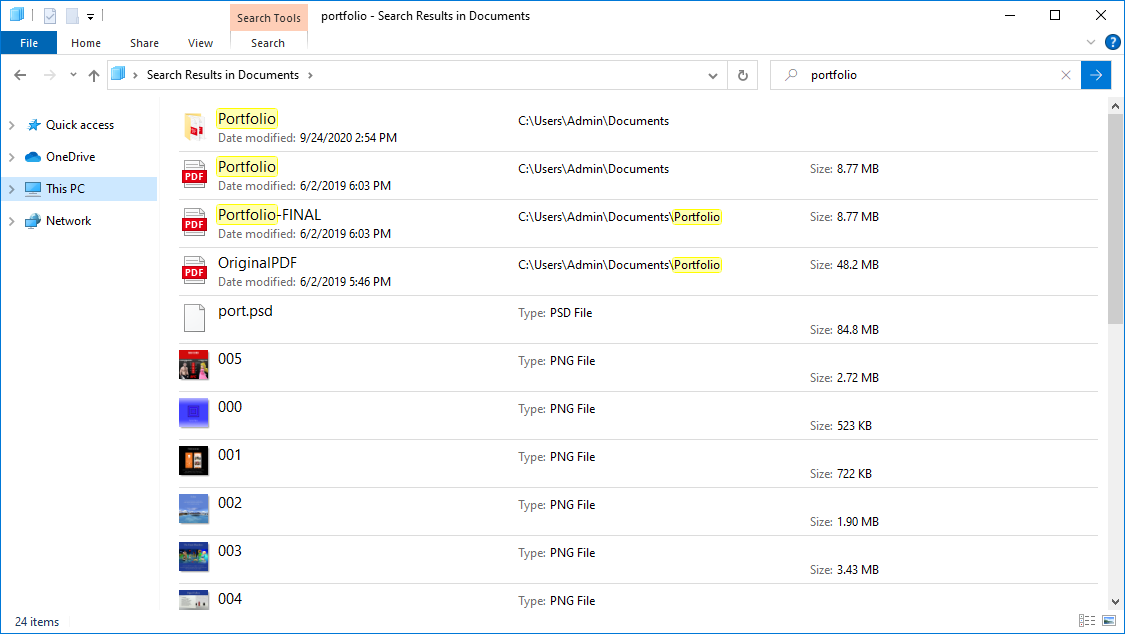Open the File menu tab
This screenshot has width=1125, height=634.
(x=29, y=43)
